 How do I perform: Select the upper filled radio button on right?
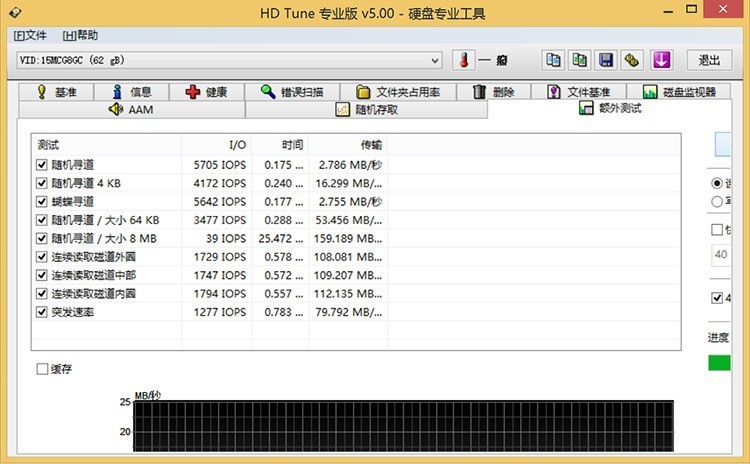pos(717,183)
